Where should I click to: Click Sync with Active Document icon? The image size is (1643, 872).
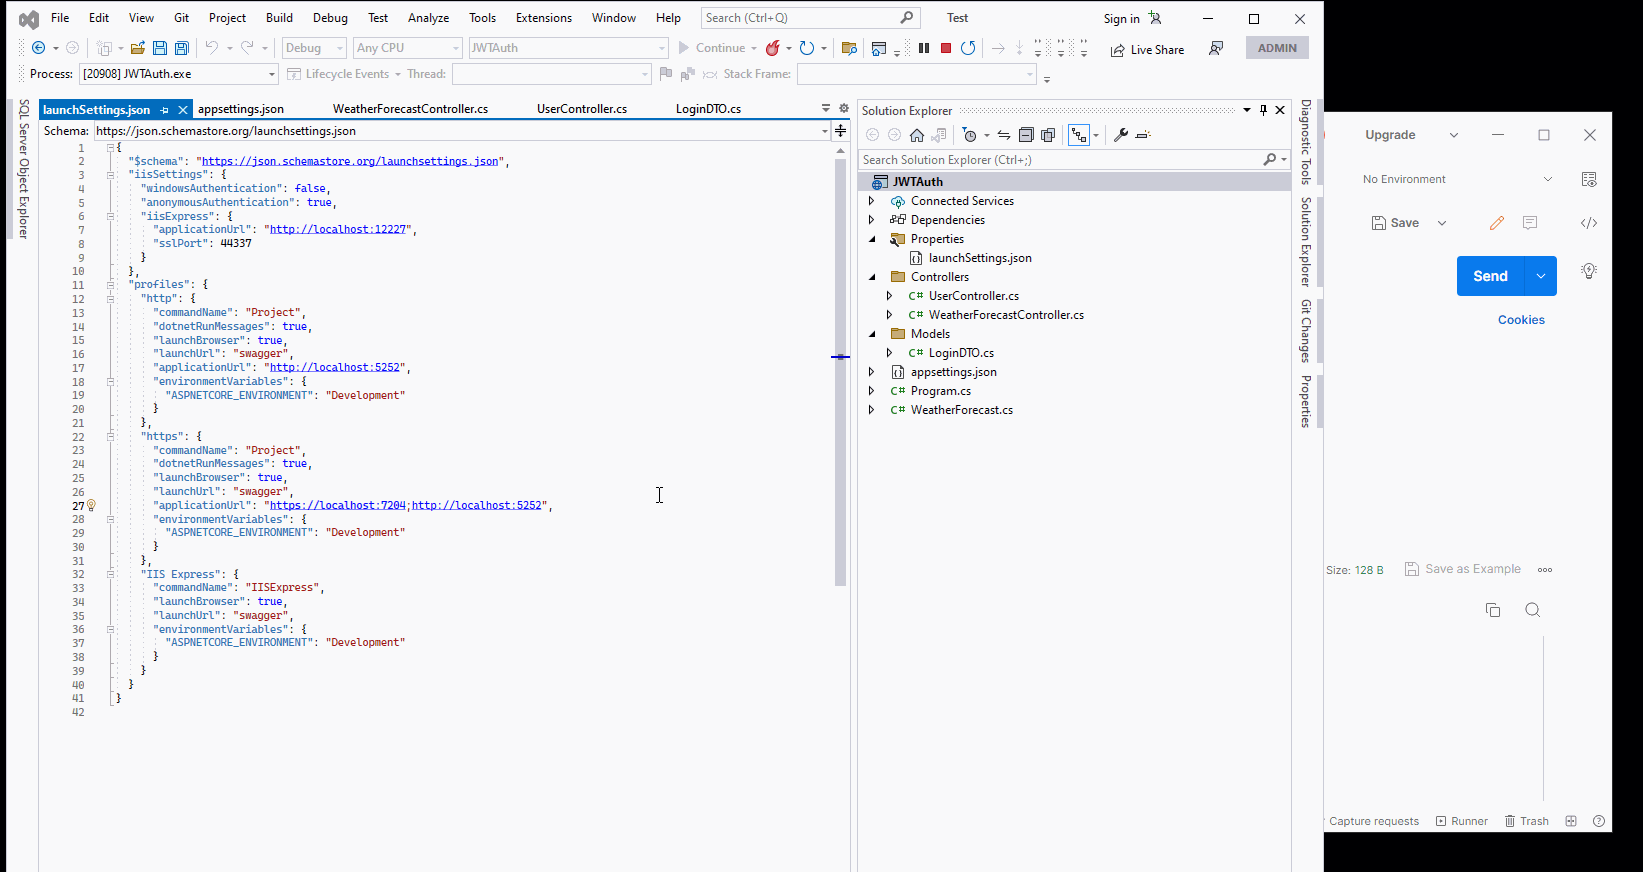tap(1004, 135)
